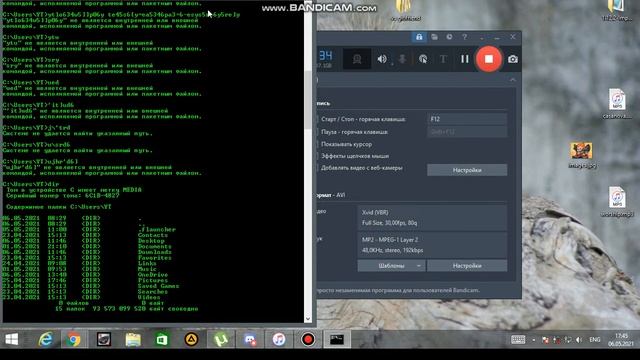Open the timer clock icon in Bandicam
The image size is (640, 360).
coord(449,37)
